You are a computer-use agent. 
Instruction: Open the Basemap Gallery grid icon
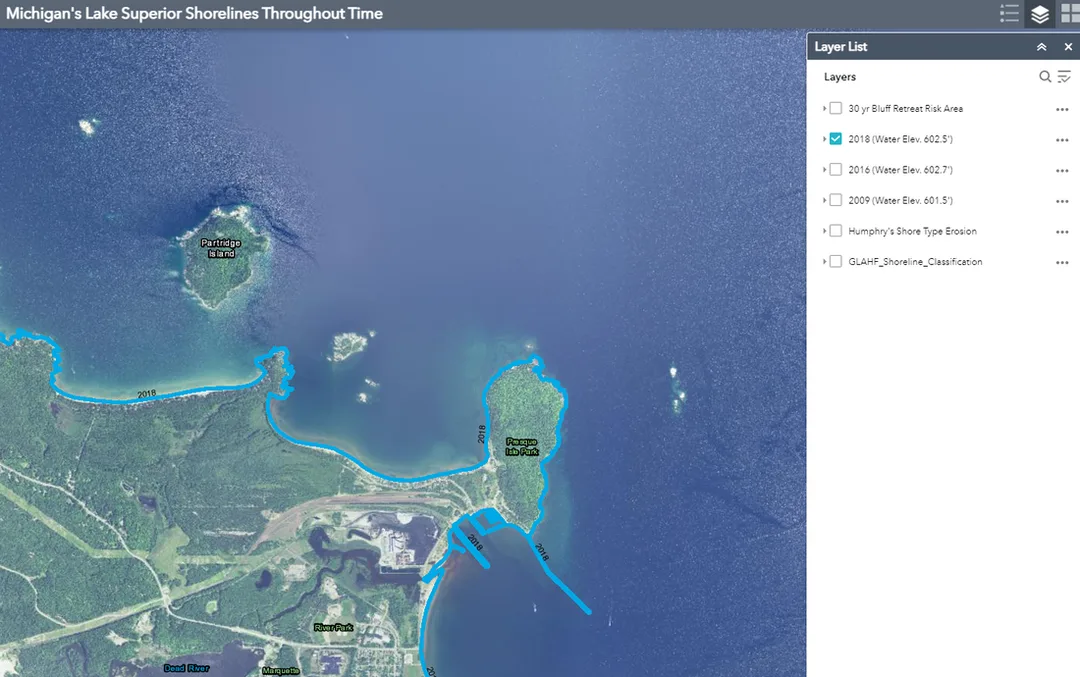[1070, 14]
